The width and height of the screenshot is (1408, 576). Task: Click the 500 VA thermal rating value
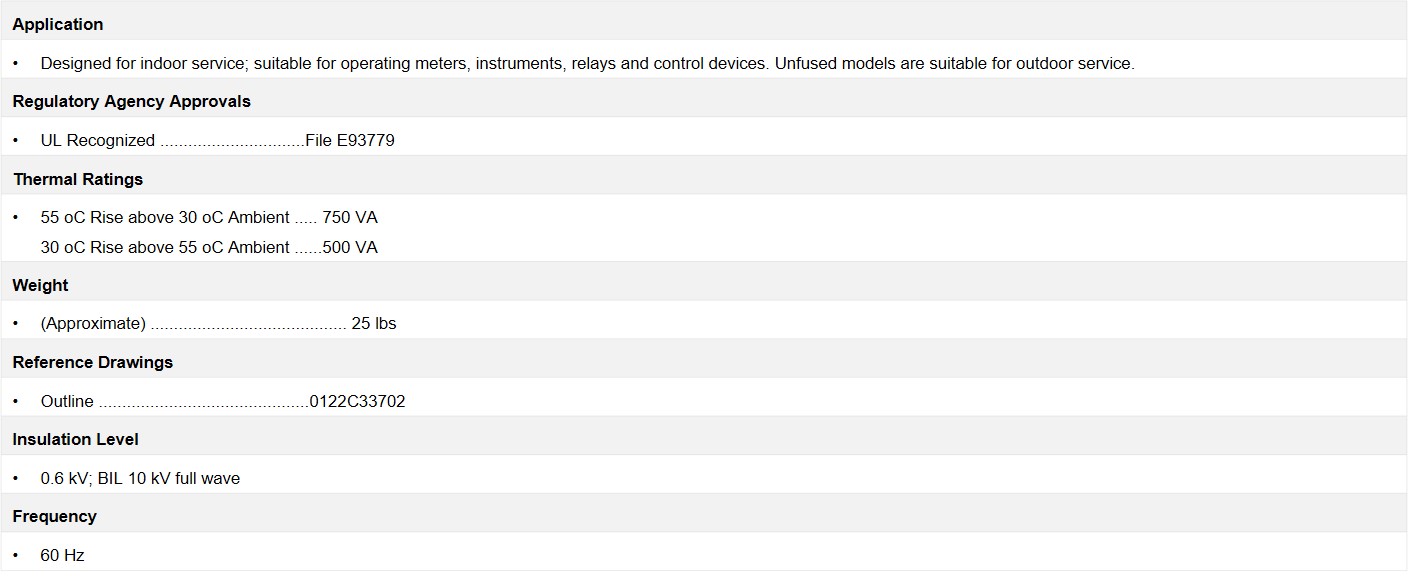coord(350,247)
